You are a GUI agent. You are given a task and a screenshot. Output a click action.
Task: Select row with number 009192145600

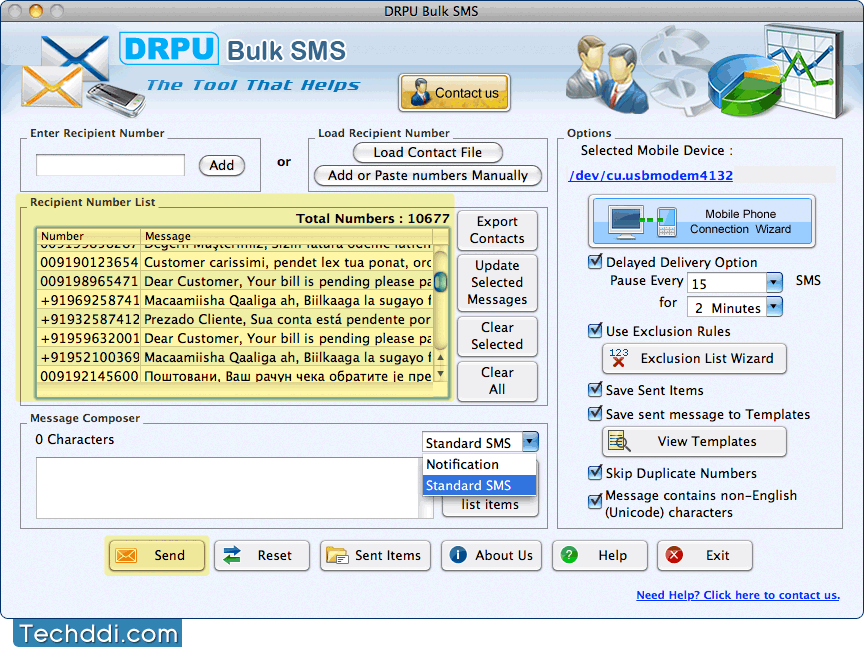tap(236, 376)
